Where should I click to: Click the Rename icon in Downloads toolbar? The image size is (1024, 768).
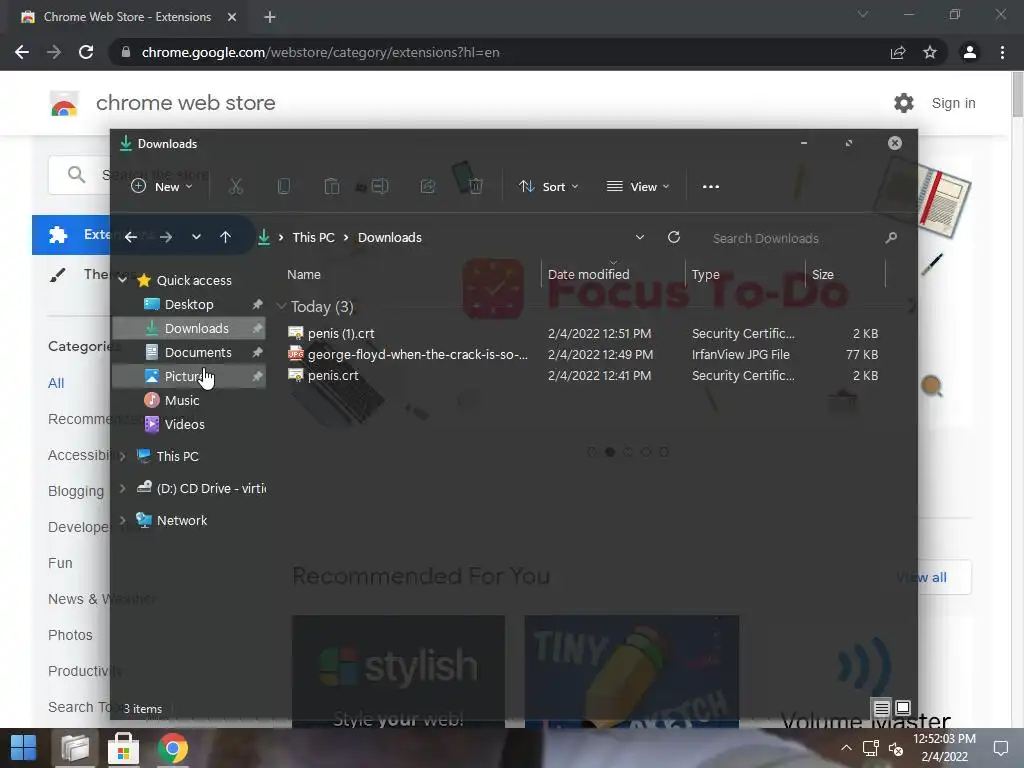tap(380, 187)
